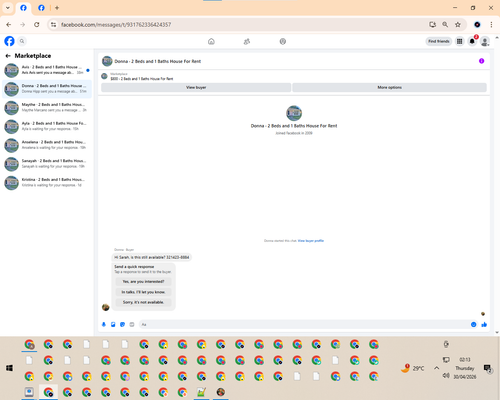Viewport: 500px width, 400px height.
Task: Attach a photo with the image icon
Action: [113, 325]
